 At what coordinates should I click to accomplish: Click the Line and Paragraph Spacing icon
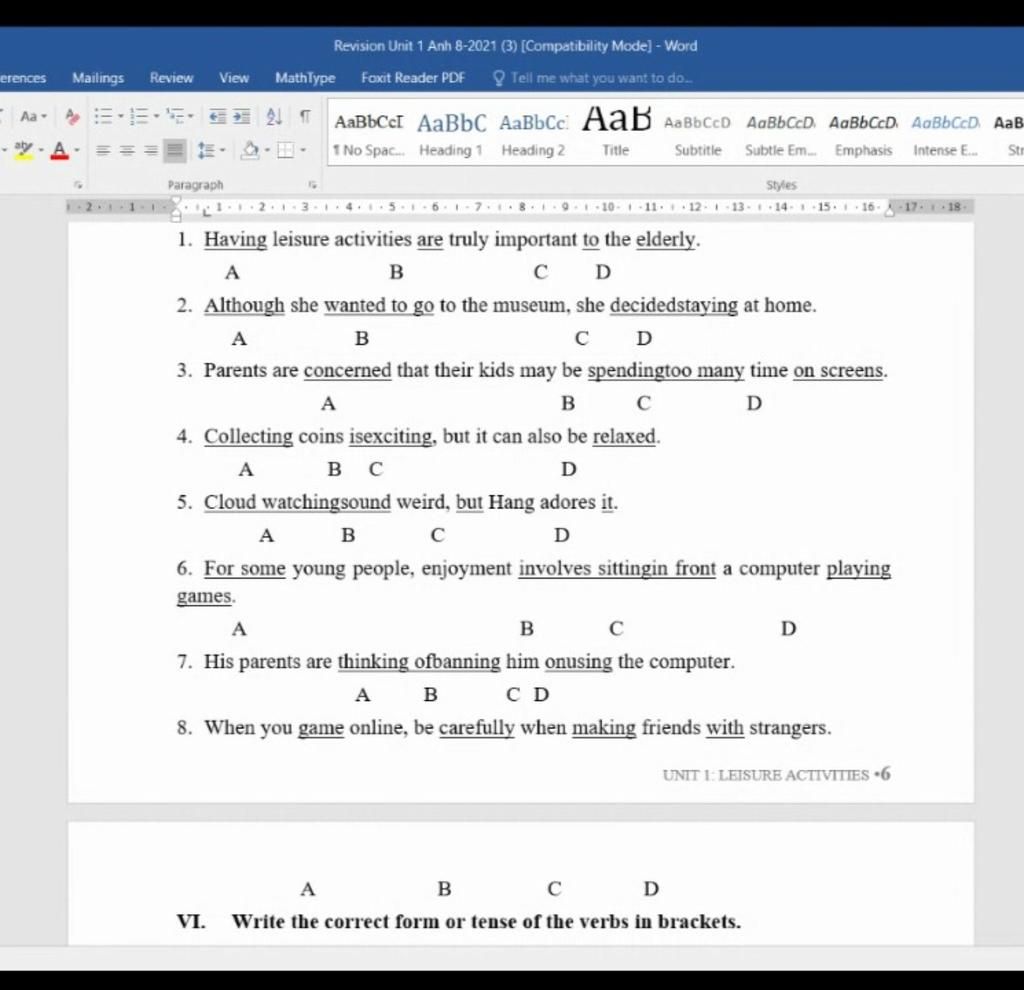(206, 151)
